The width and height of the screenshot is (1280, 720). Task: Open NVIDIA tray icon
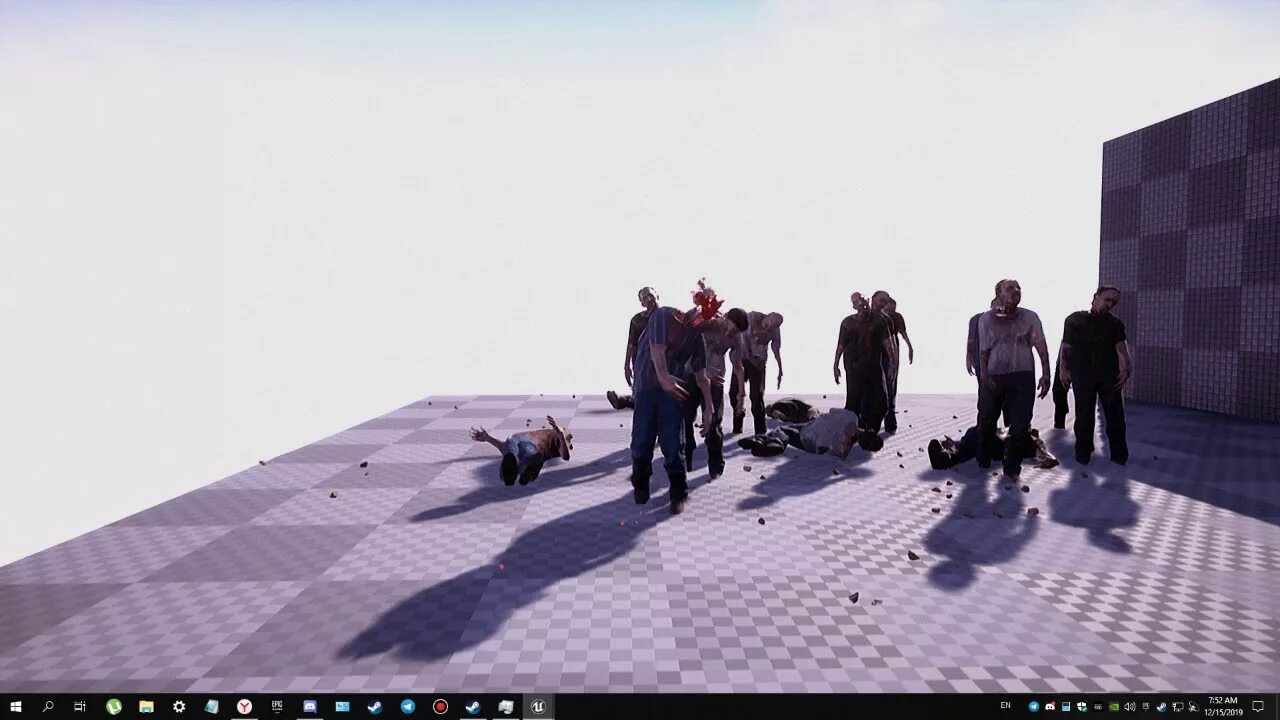pos(1114,707)
